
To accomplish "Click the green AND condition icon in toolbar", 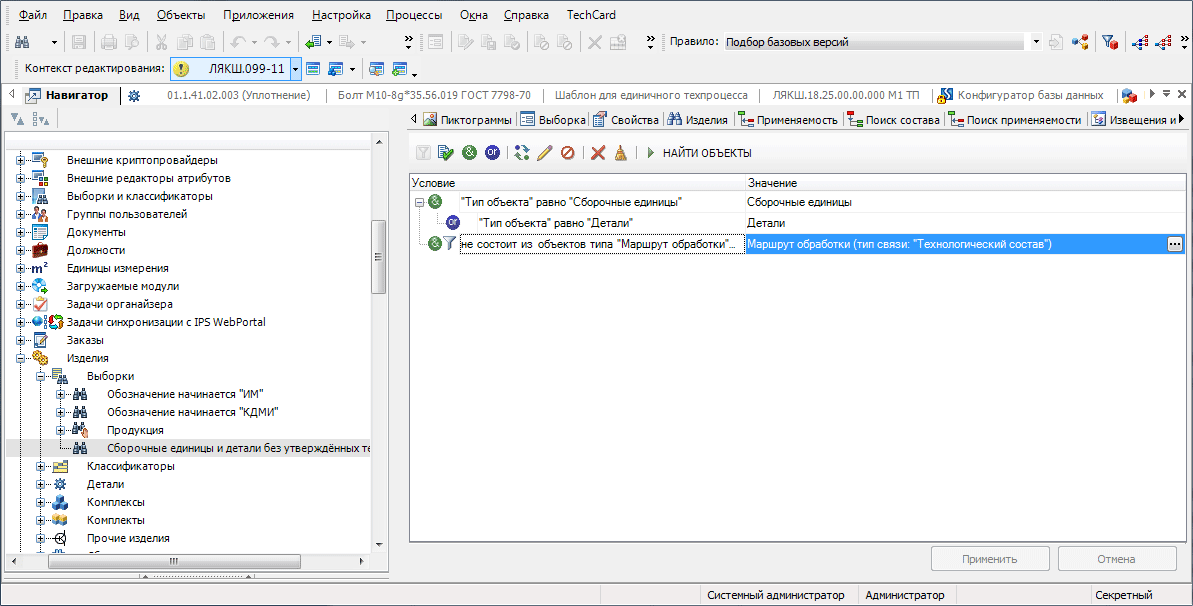I will click(x=470, y=153).
